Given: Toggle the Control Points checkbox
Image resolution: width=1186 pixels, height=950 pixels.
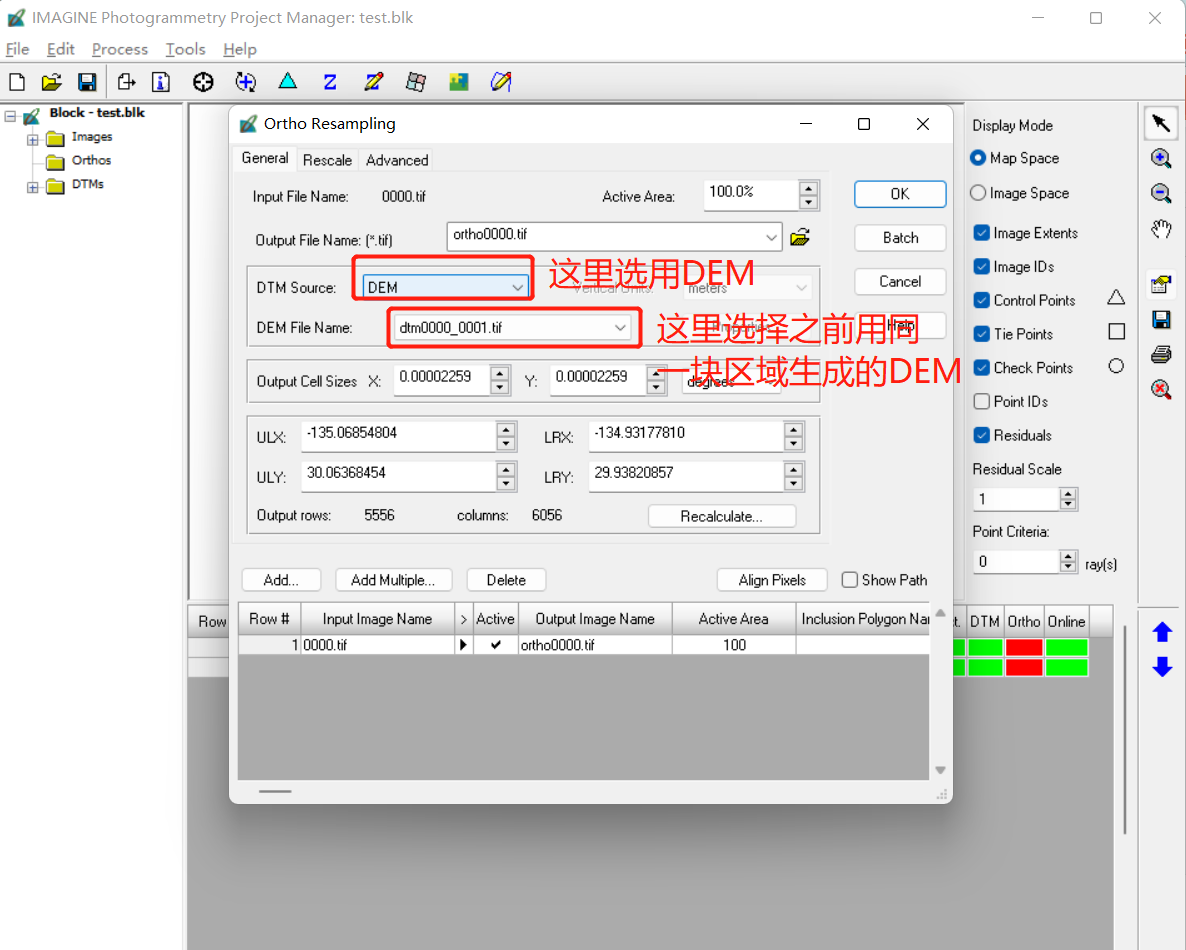Looking at the screenshot, I should click(982, 300).
